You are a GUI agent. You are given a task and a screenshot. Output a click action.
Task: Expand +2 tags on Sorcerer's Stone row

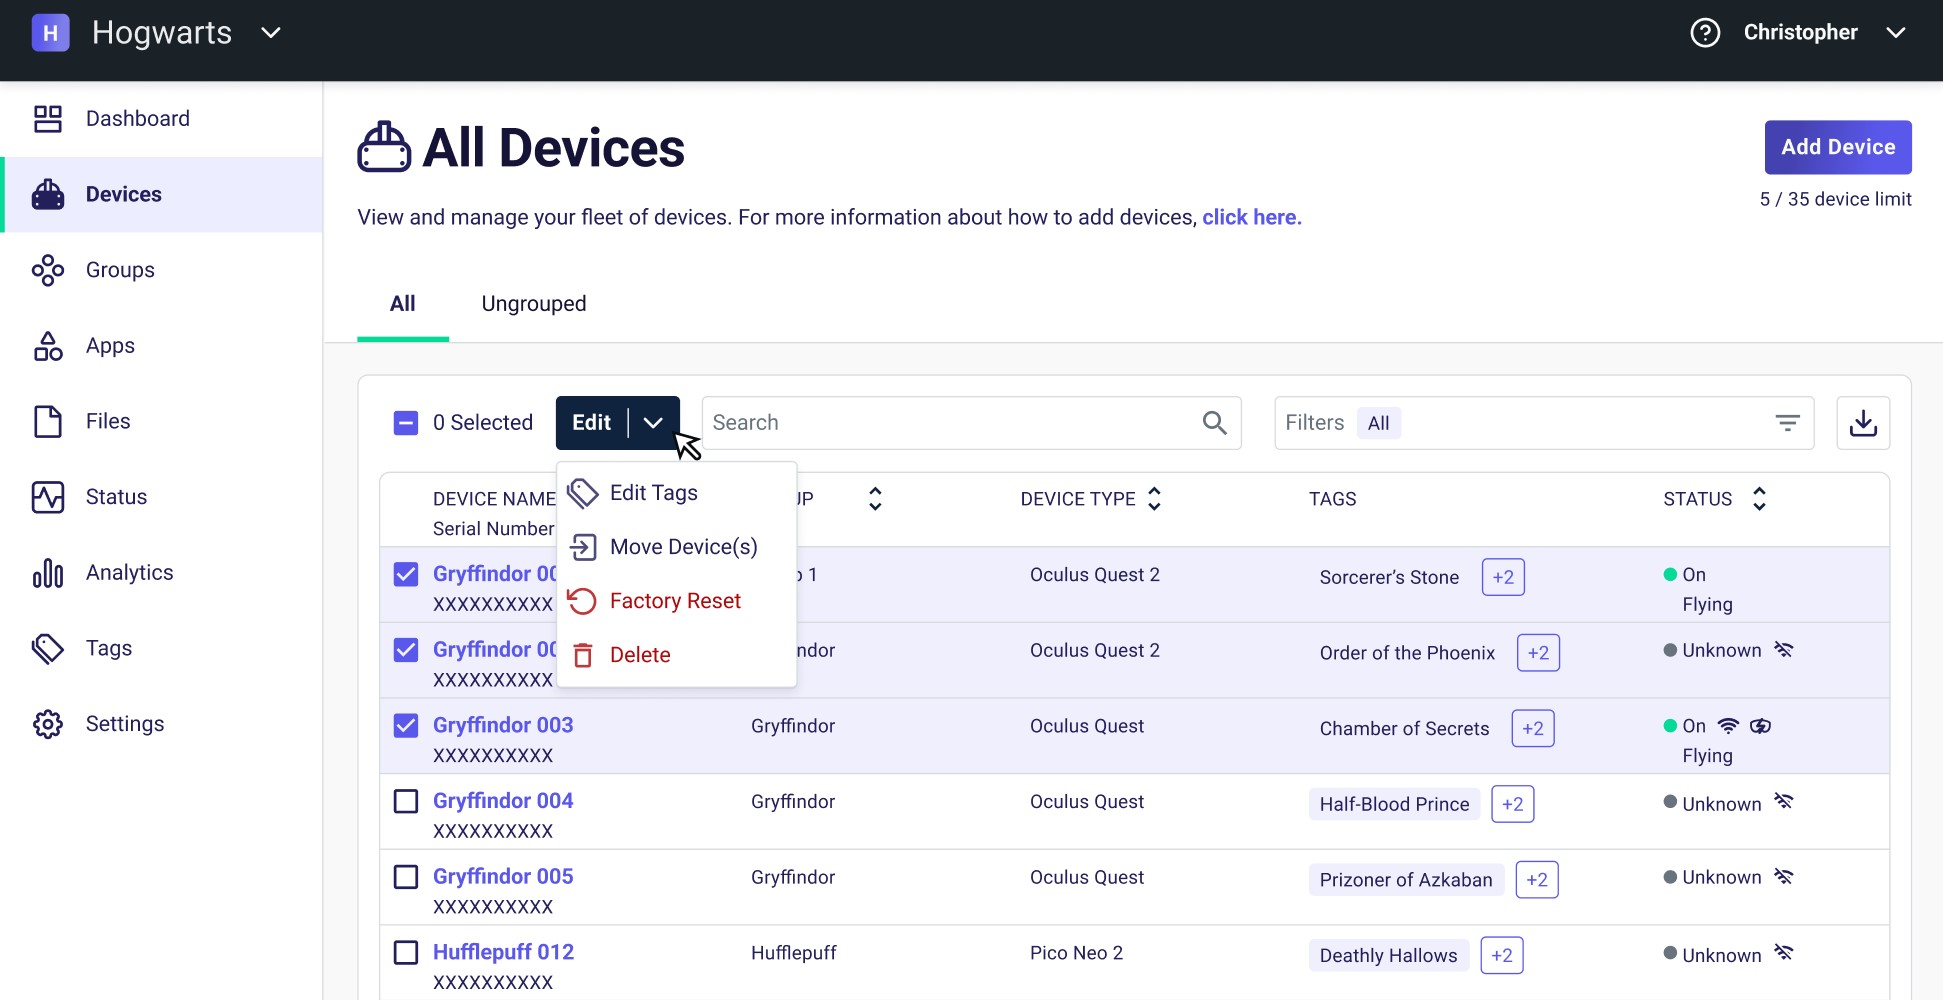(x=1503, y=577)
